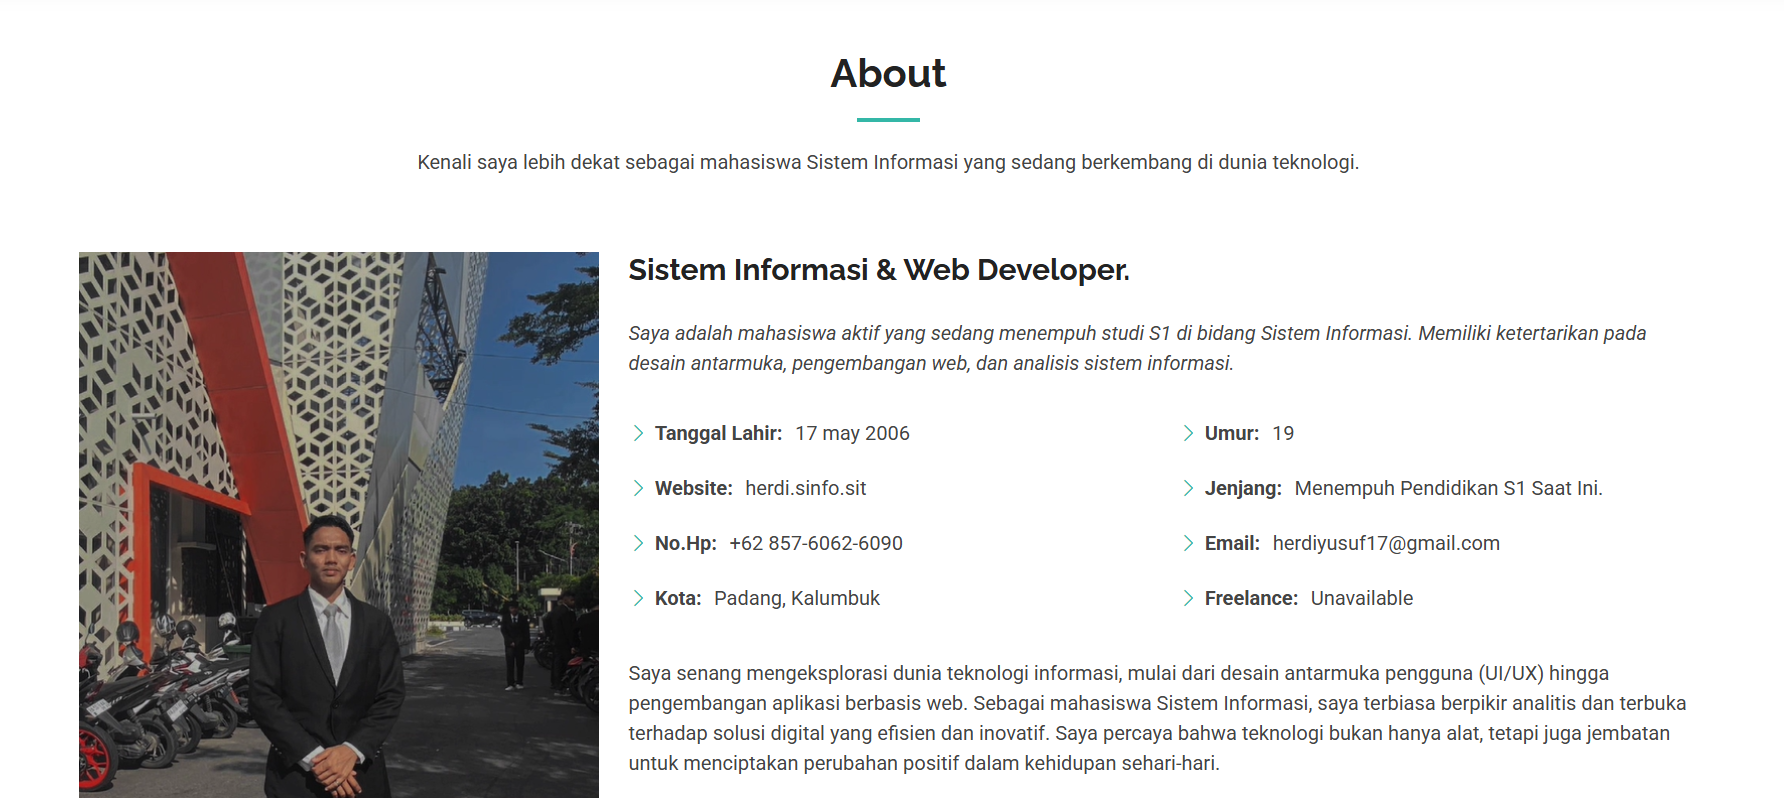Click the chevron icon beside Jenjang
Image resolution: width=1784 pixels, height=798 pixels.
(1188, 488)
